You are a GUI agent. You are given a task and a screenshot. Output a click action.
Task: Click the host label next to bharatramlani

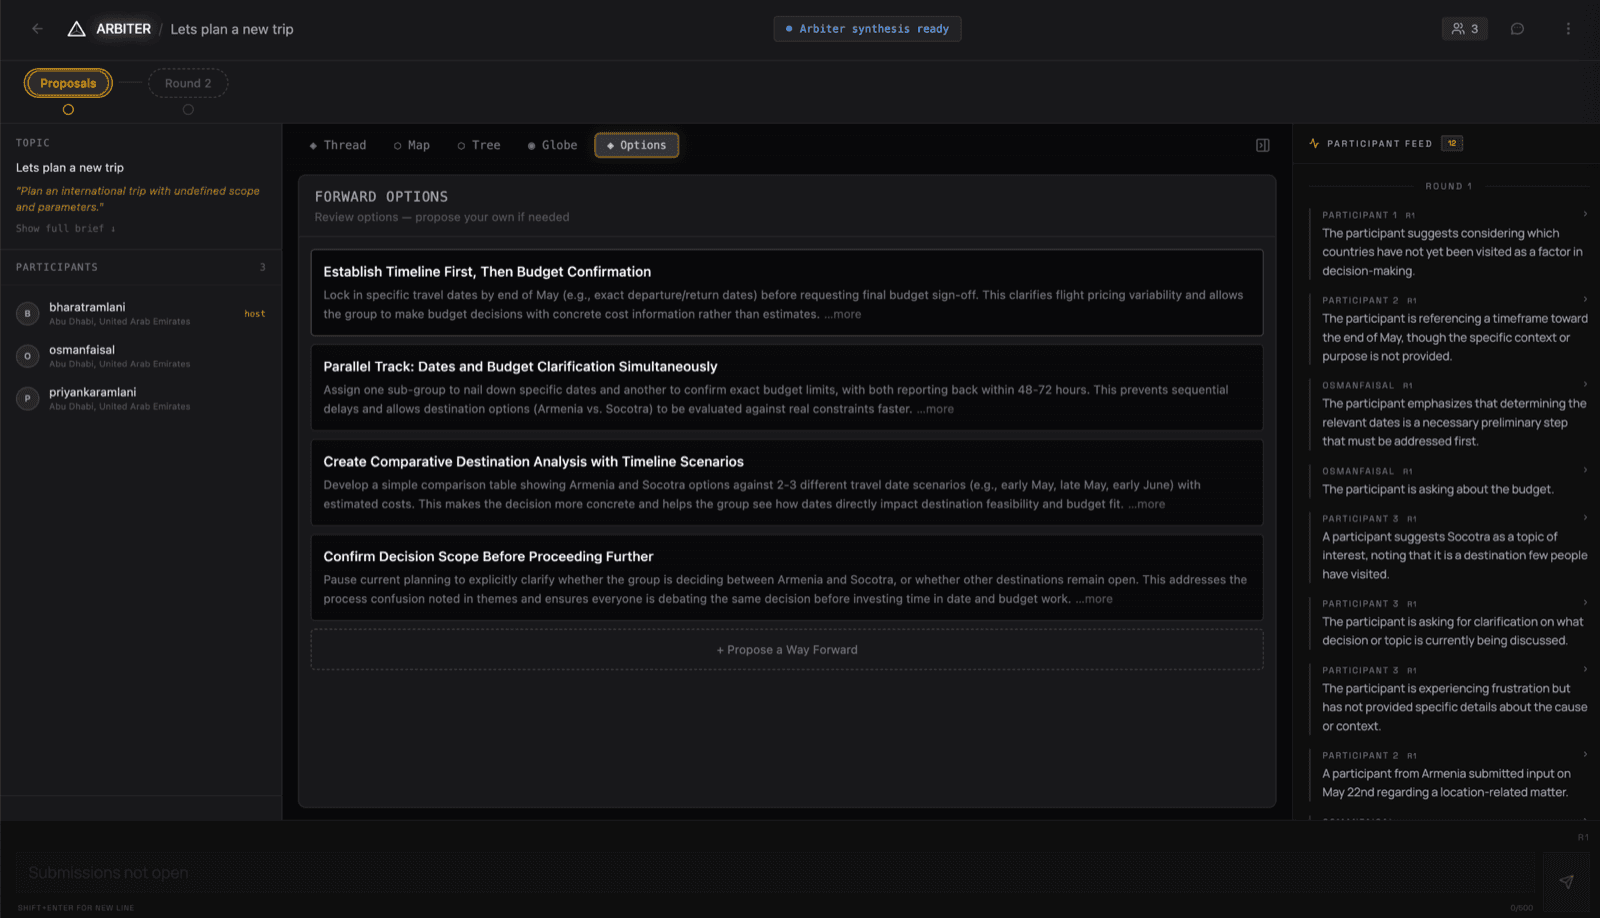(x=255, y=314)
